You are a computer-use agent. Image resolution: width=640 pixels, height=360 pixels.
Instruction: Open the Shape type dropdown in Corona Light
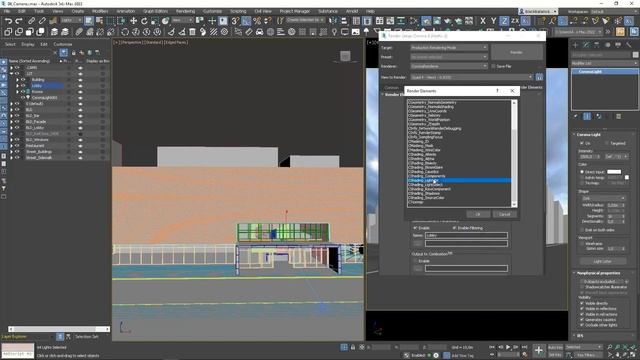(x=604, y=198)
